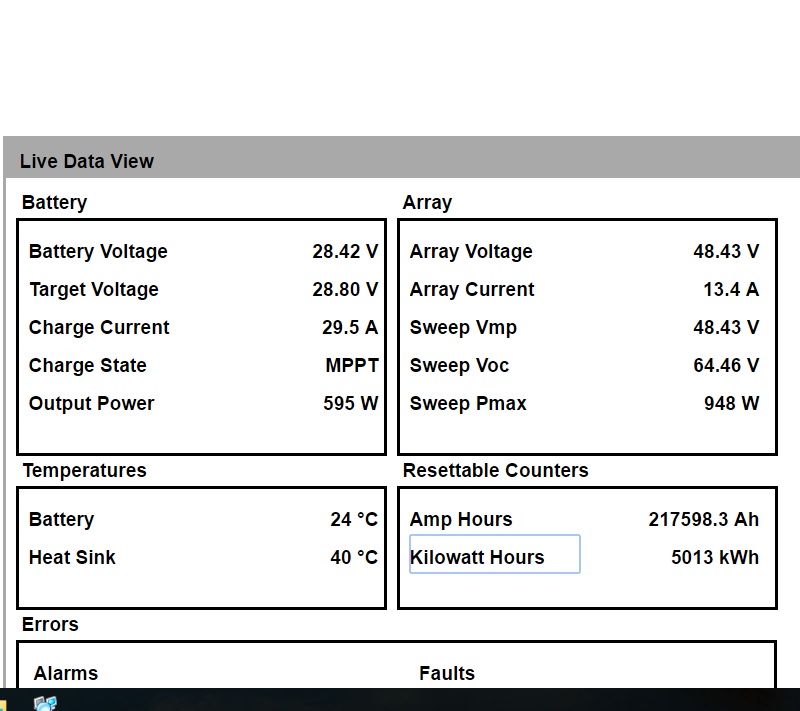Click the Battery section heading
800x711 pixels.
[x=55, y=203]
